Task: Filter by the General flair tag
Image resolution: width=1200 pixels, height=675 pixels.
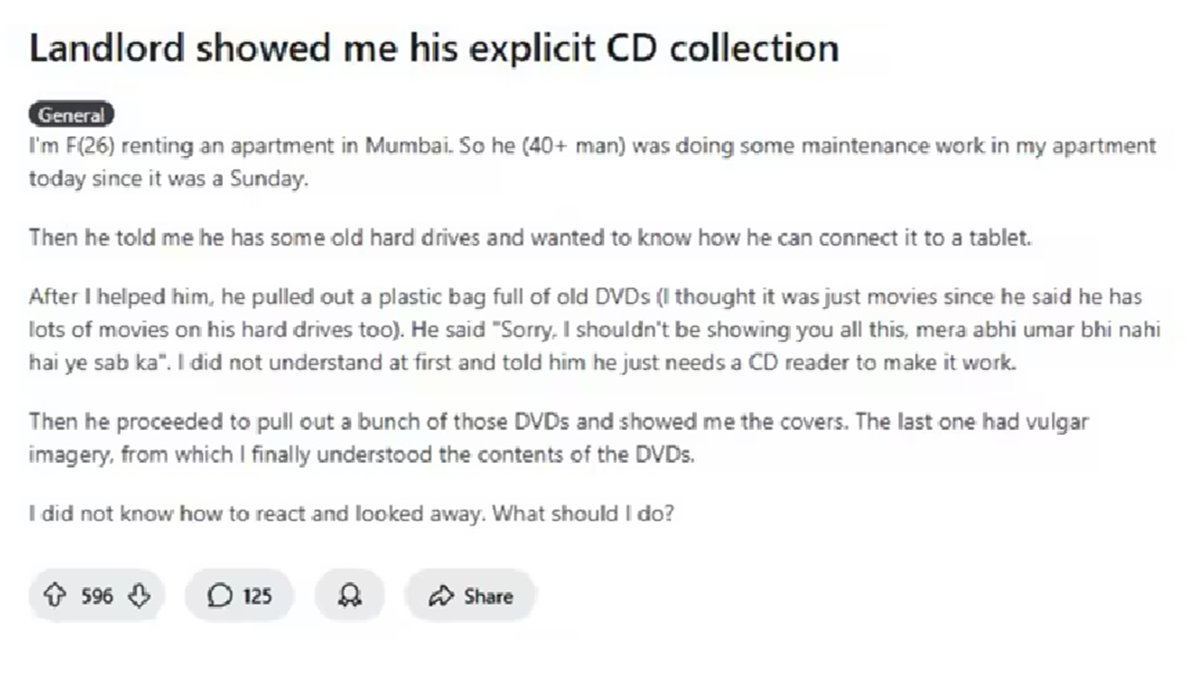Action: coord(72,115)
